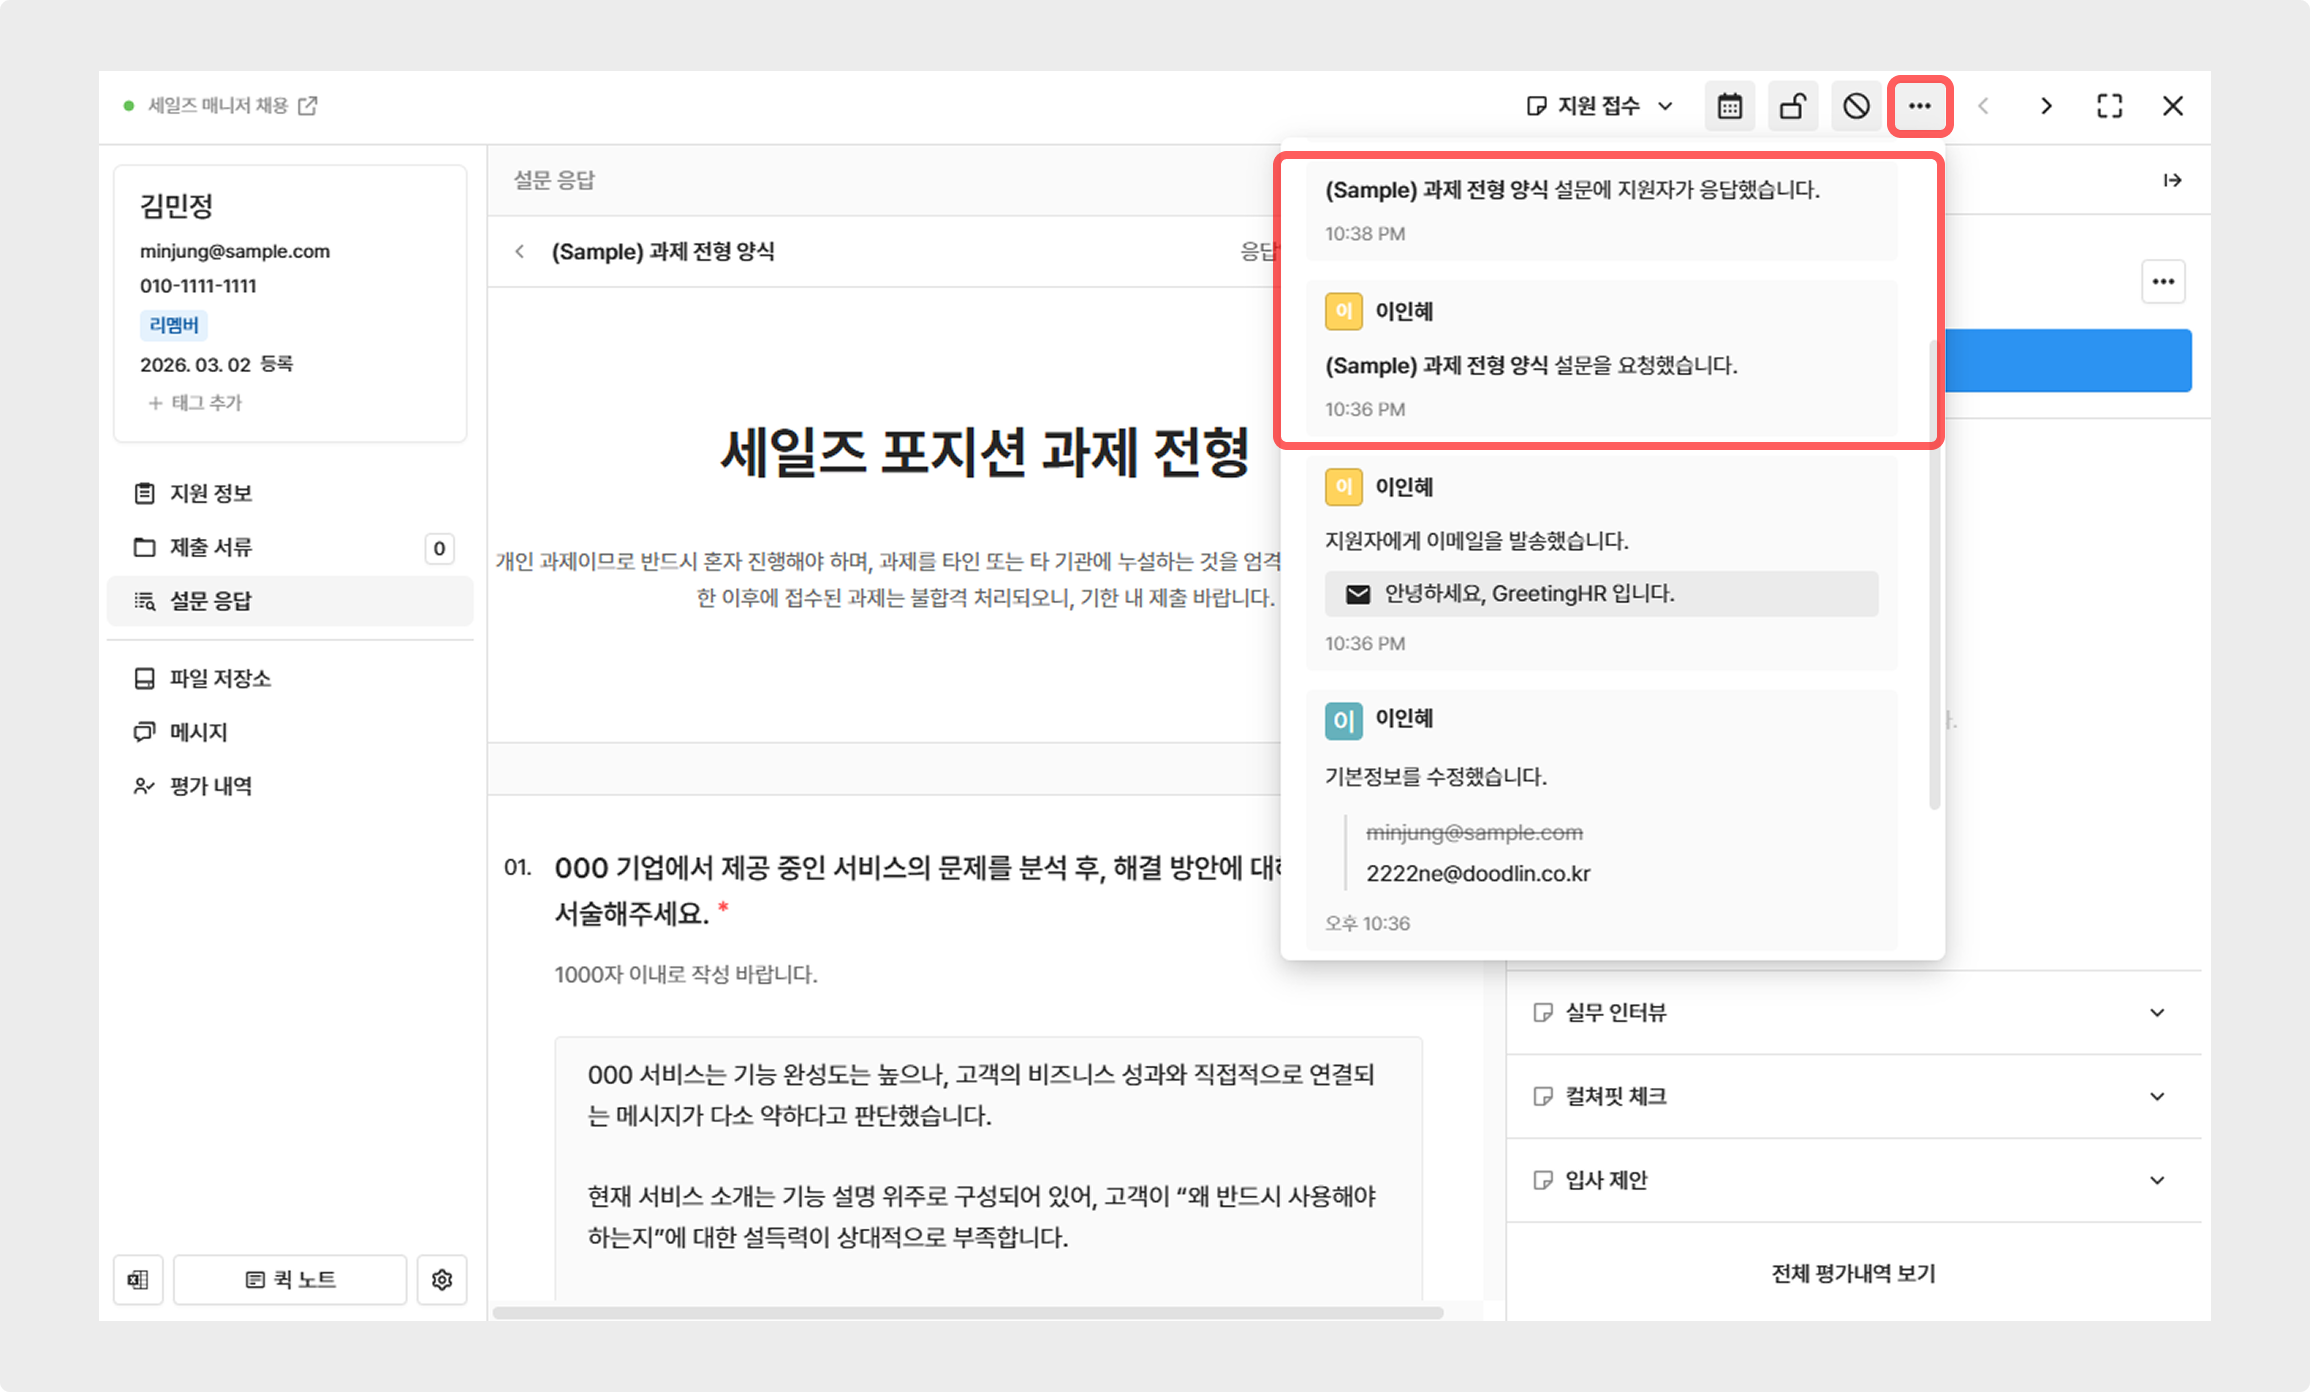Click the '오후 10:36' timestamp in the activity log
The width and height of the screenshot is (2310, 1392).
pyautogui.click(x=1367, y=923)
